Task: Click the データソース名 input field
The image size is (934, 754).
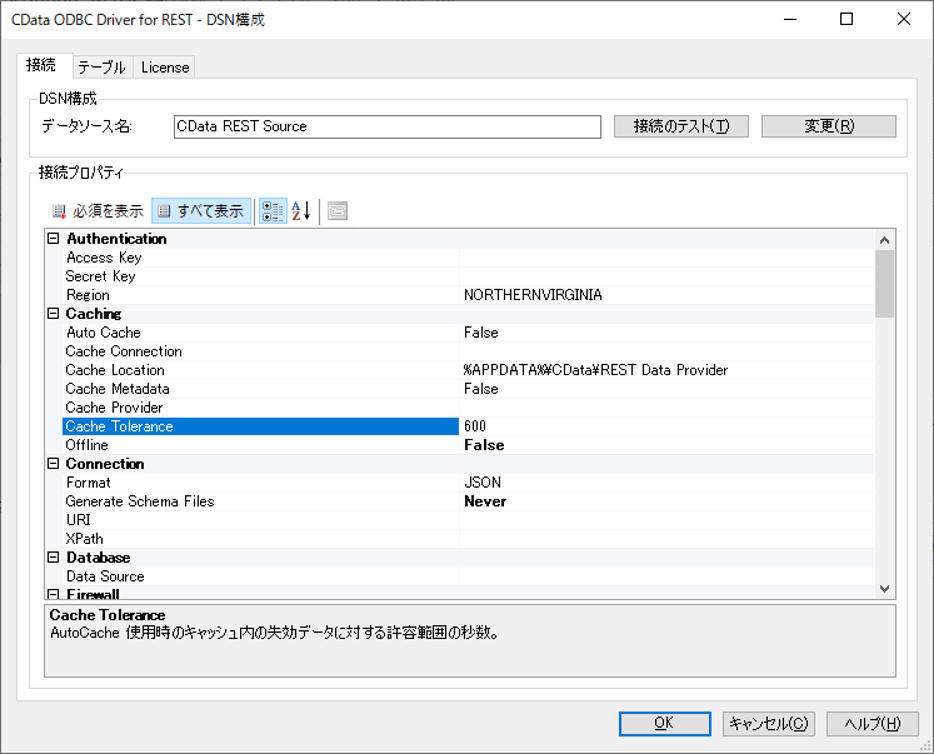Action: (385, 126)
